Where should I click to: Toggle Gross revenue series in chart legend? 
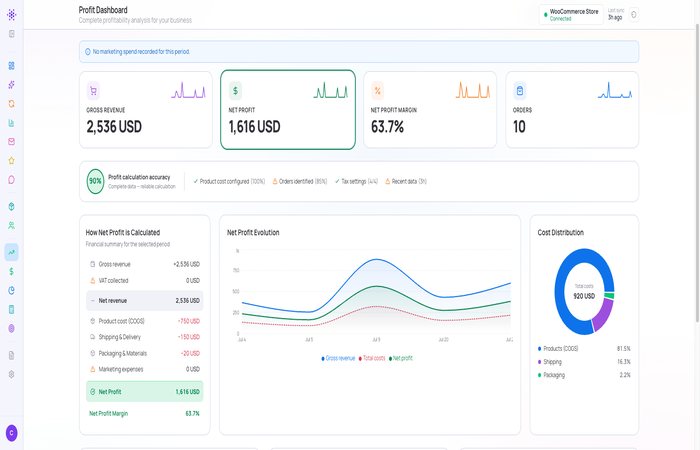(x=338, y=358)
